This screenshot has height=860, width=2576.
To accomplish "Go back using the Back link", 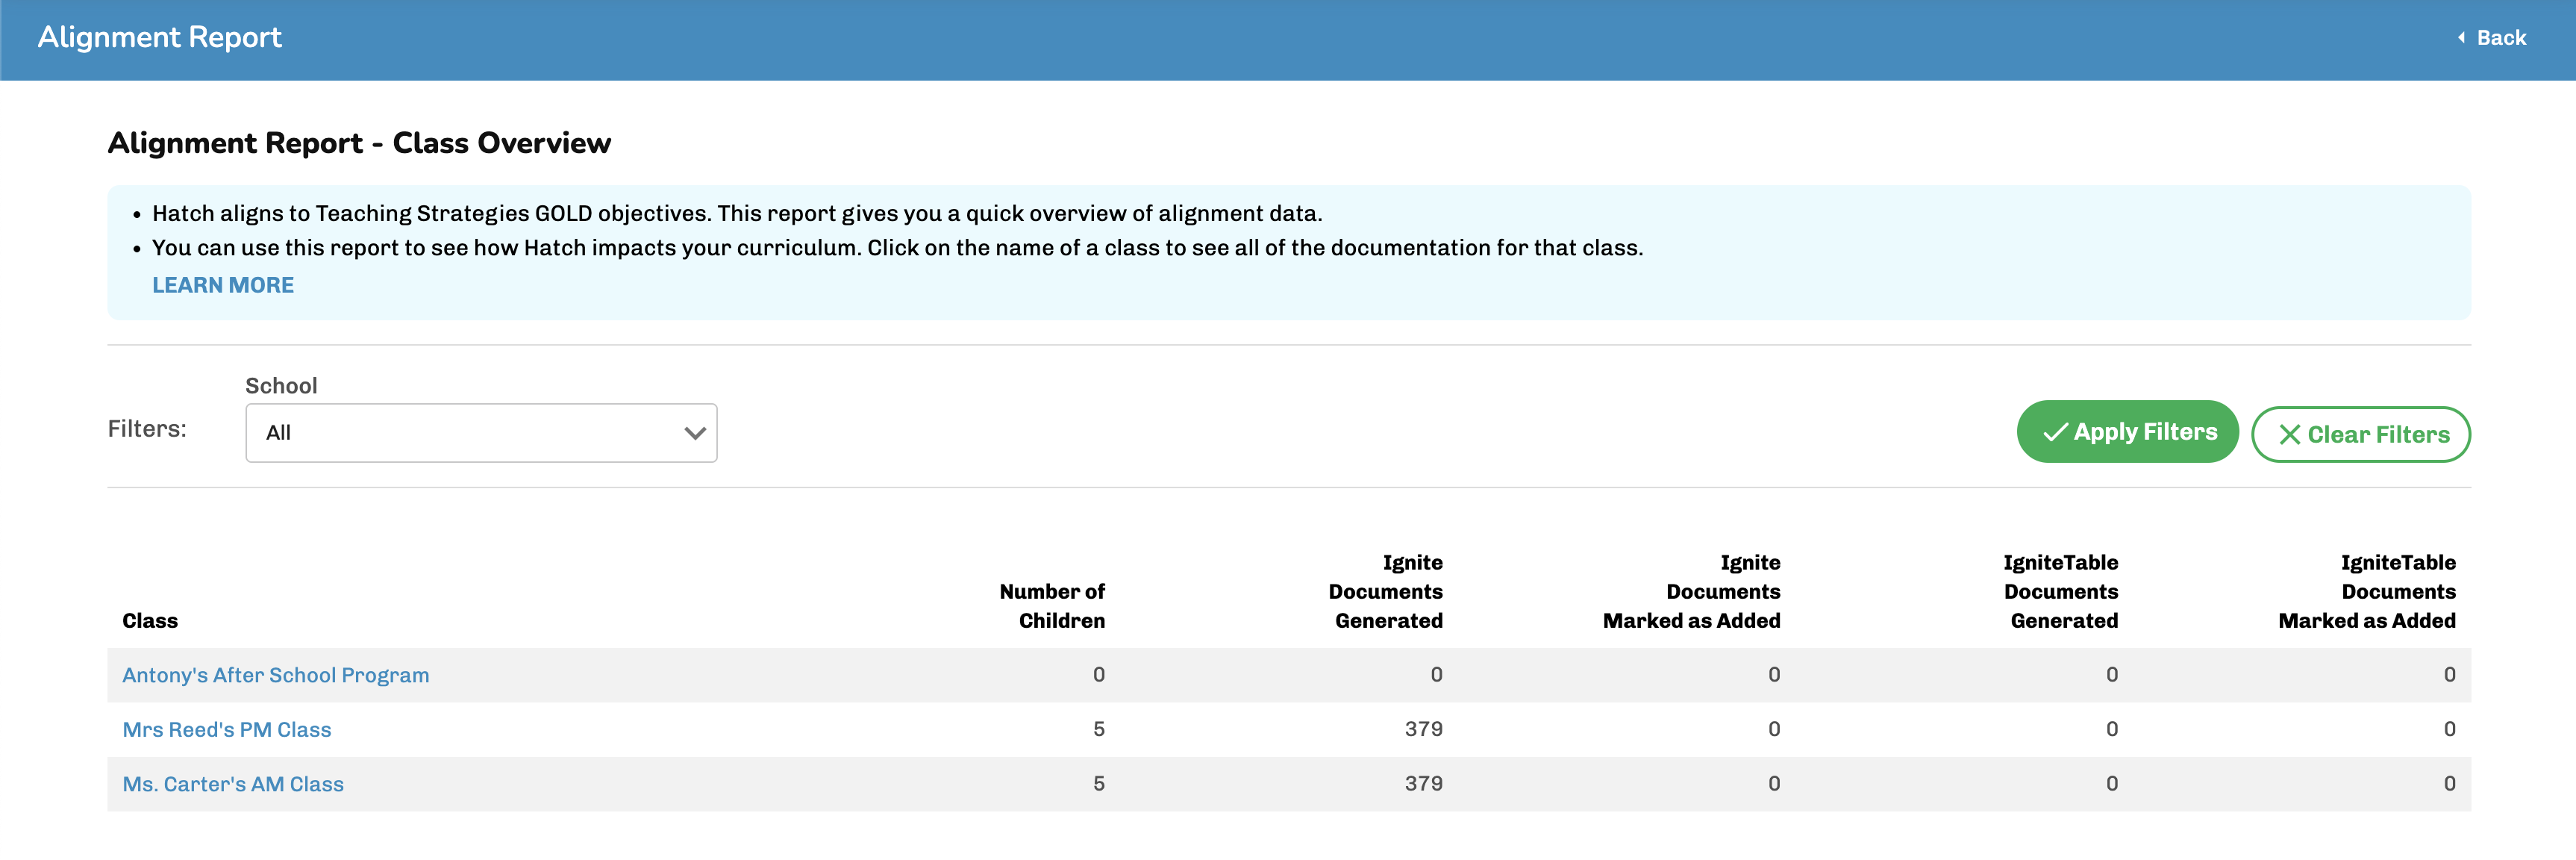I will 2490,38.
